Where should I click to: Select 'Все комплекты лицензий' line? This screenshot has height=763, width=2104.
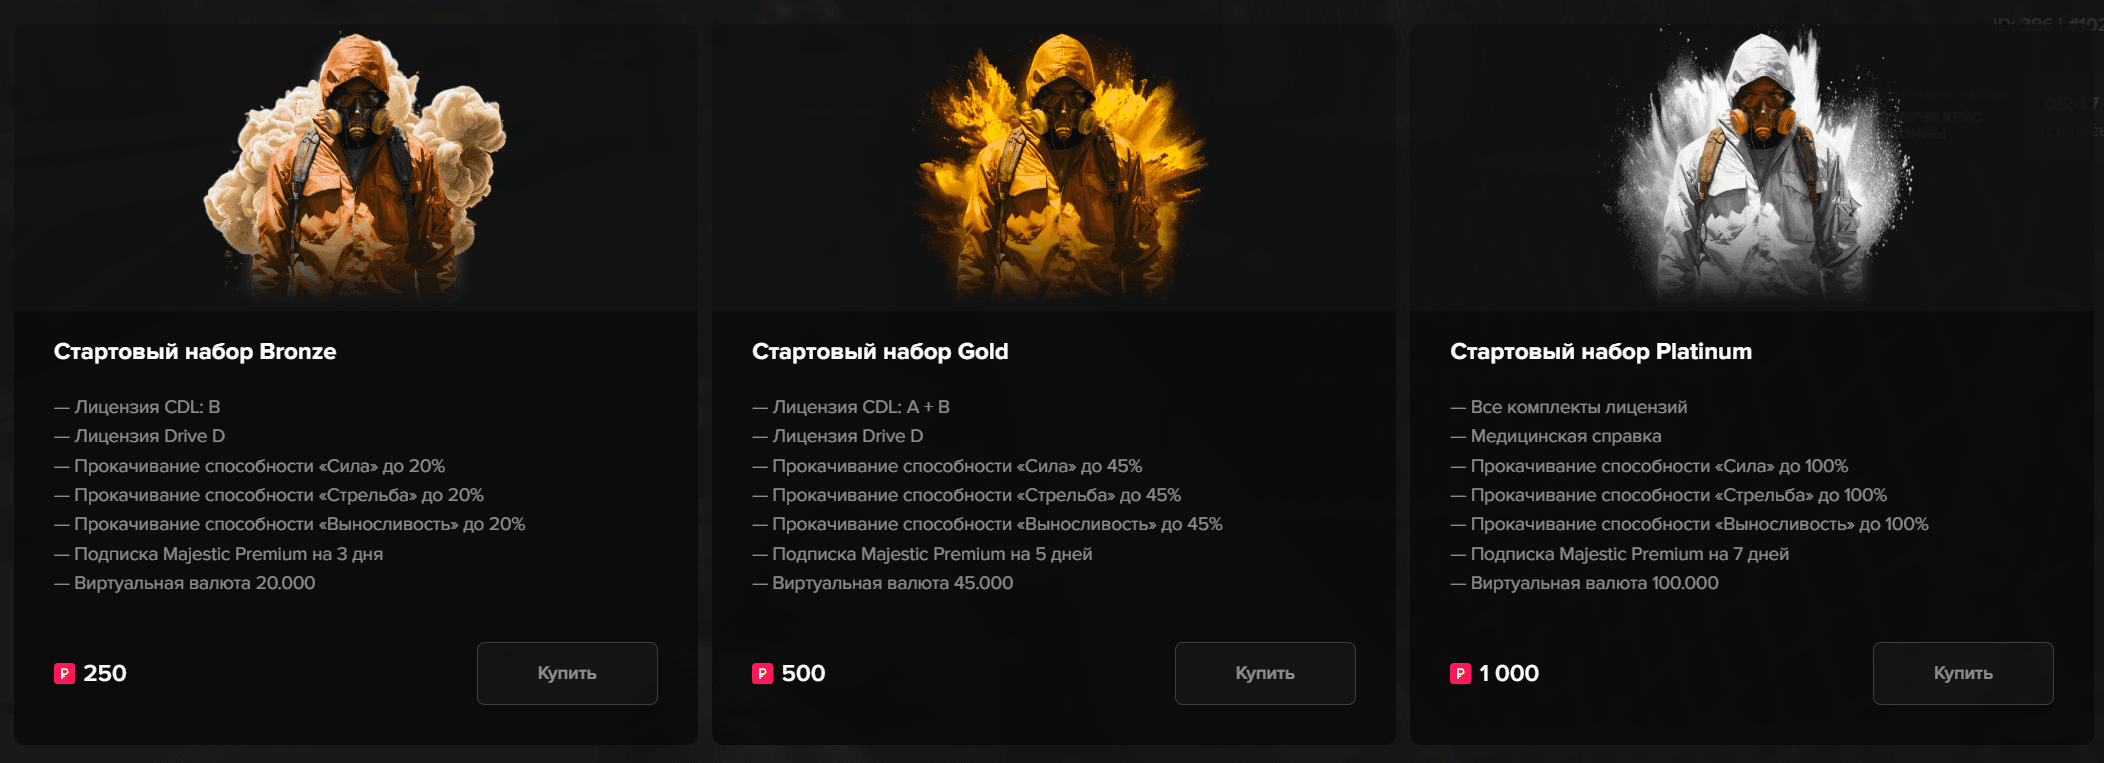(1569, 407)
